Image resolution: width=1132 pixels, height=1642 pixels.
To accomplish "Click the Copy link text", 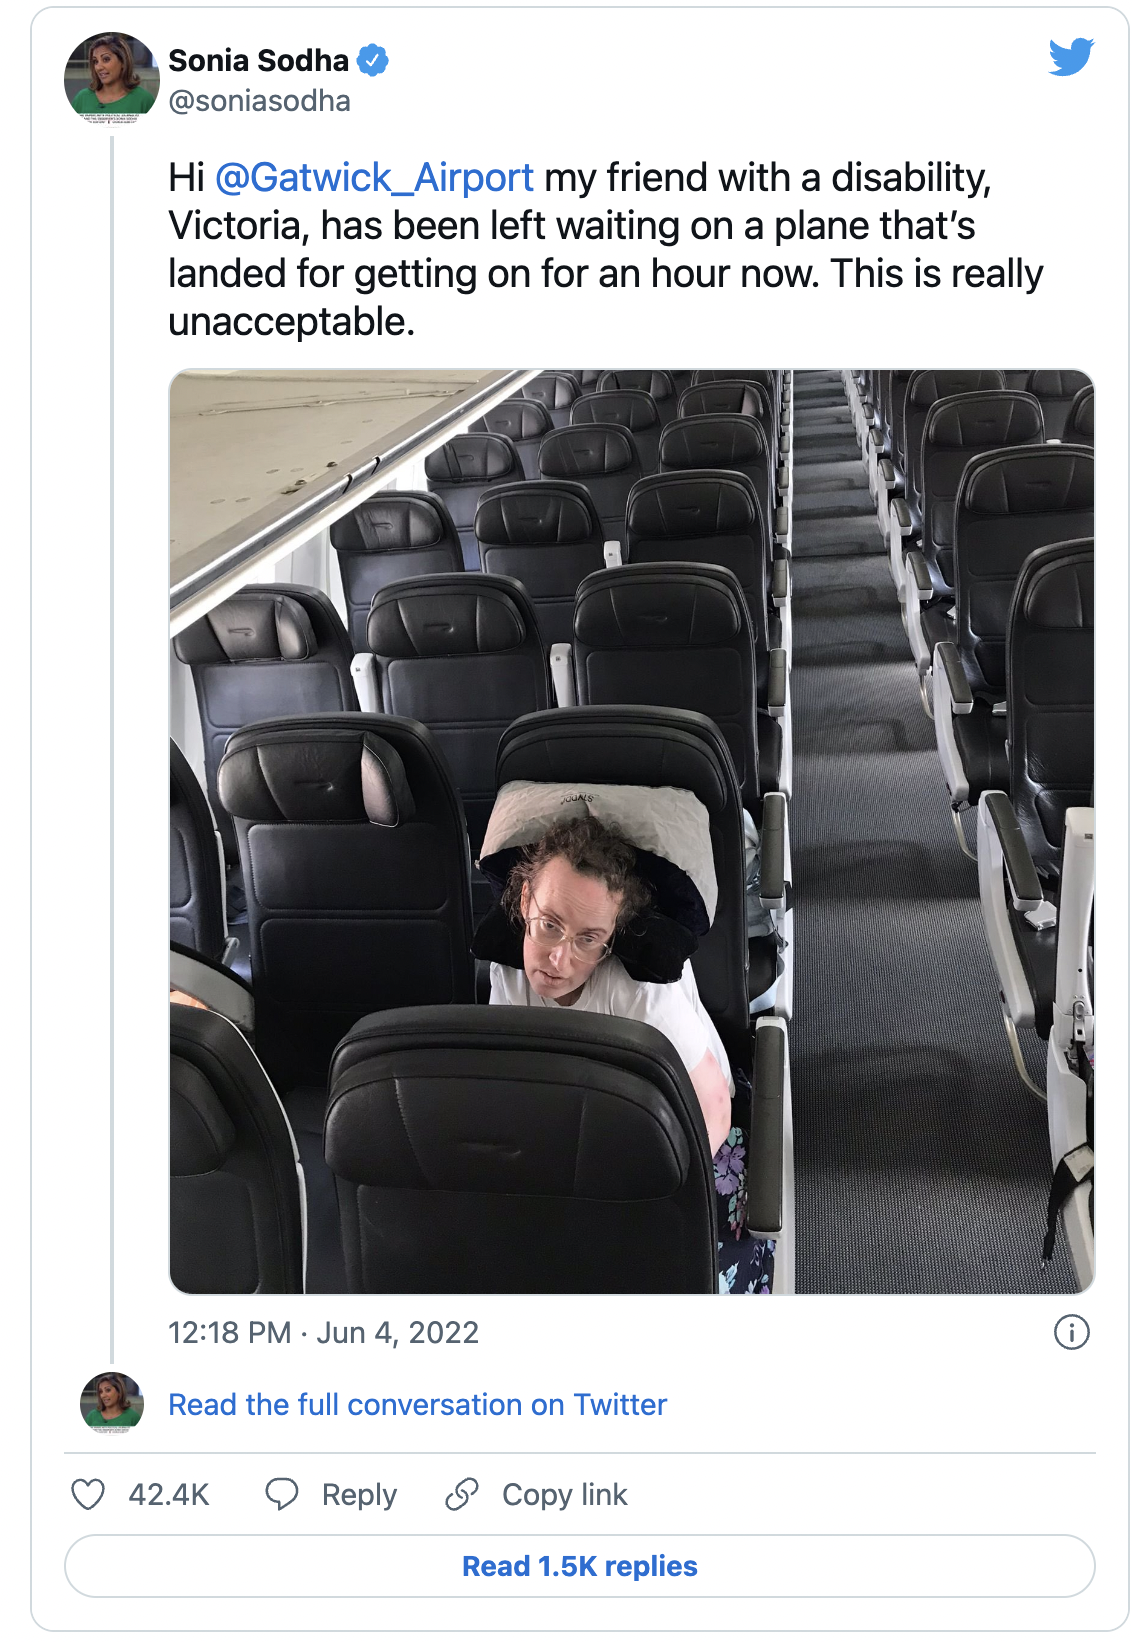I will [x=564, y=1494].
